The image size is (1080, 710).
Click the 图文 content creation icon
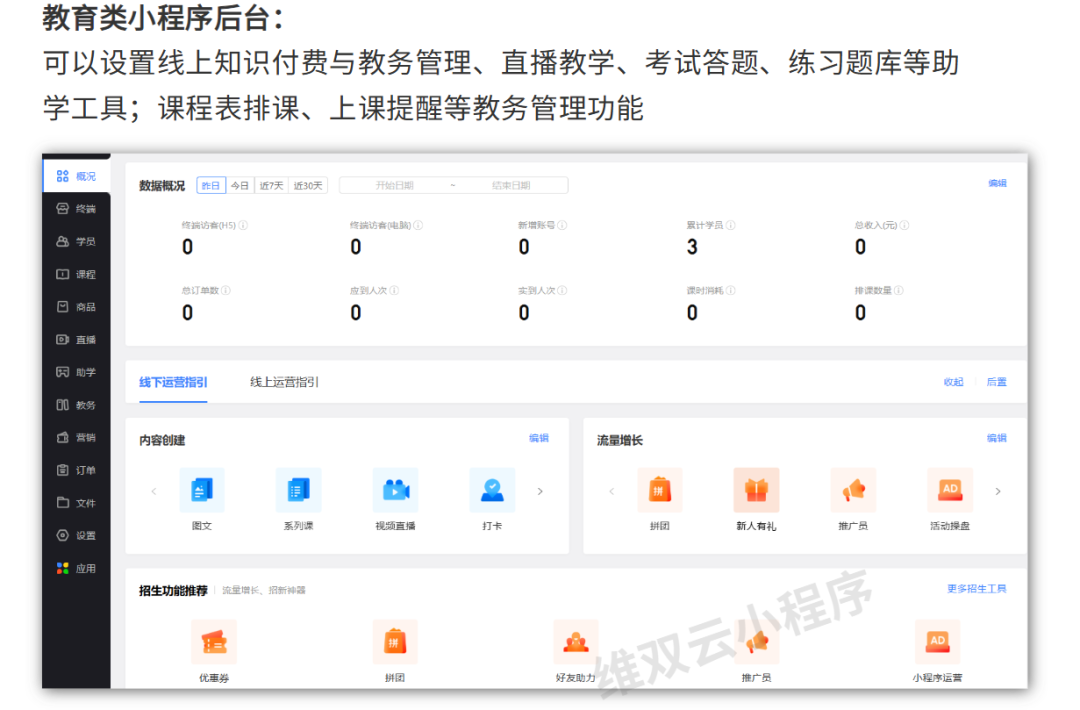point(202,490)
